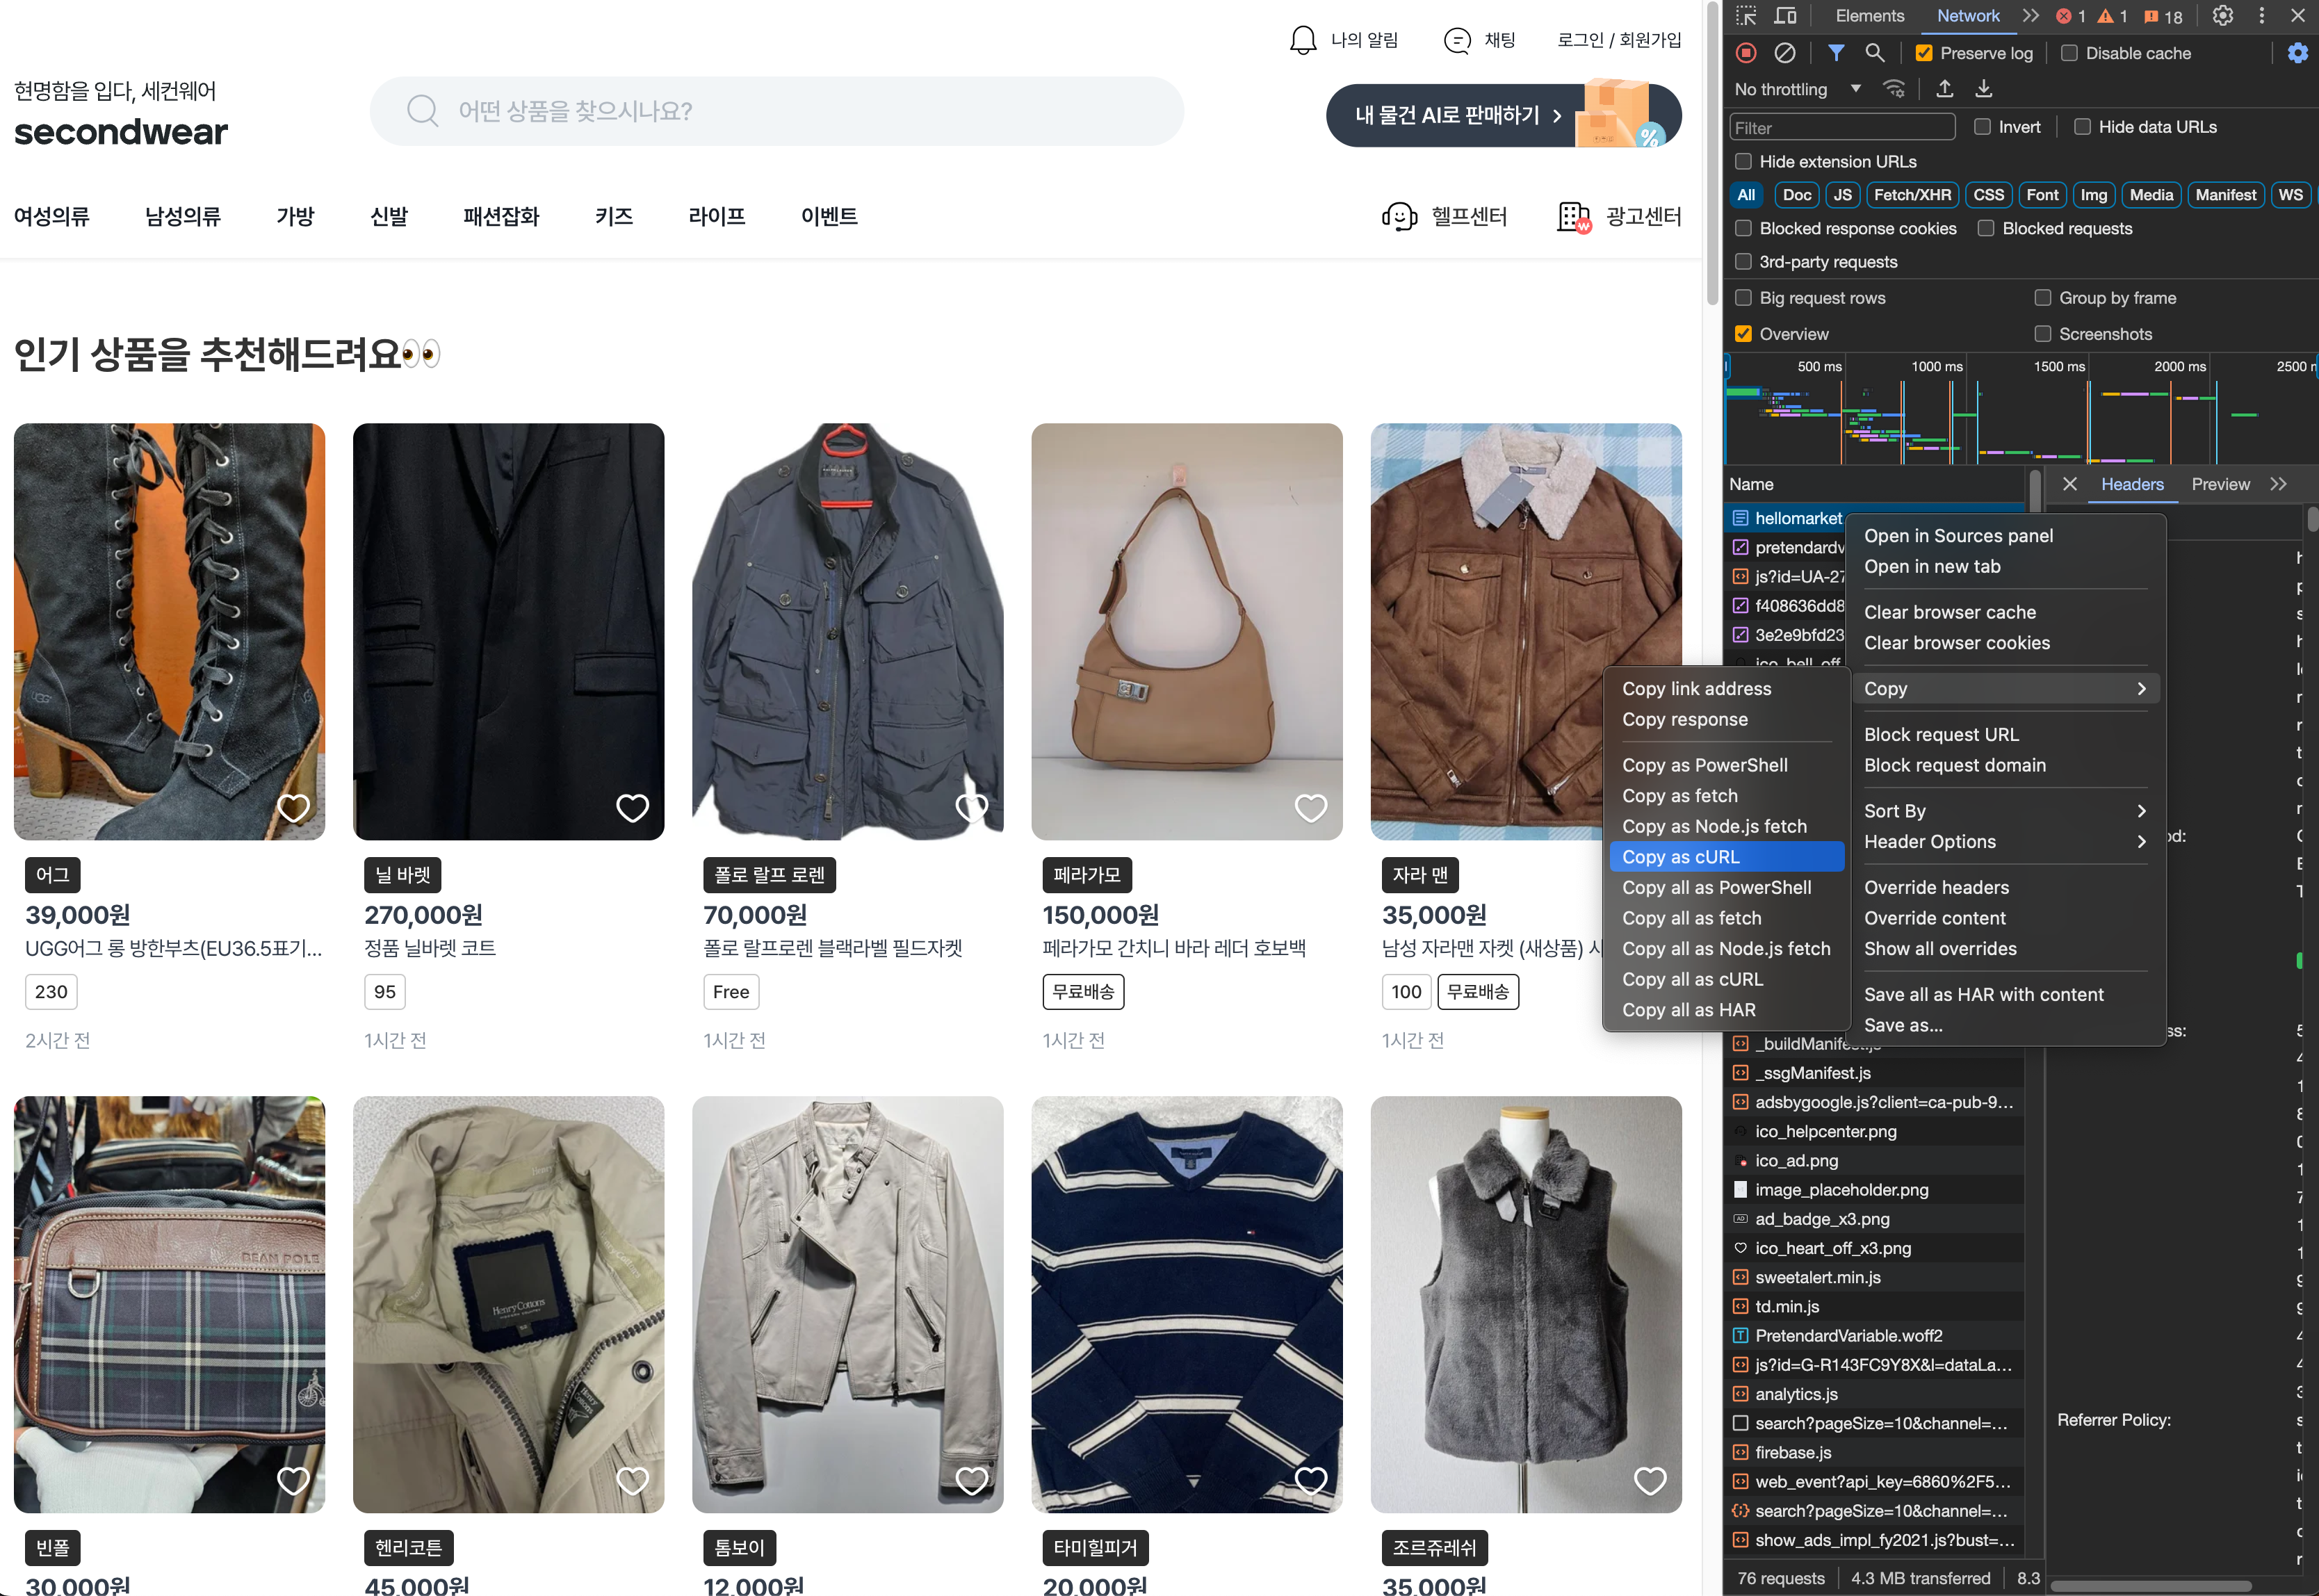Click the notification bell icon
This screenshot has width=2319, height=1596.
[x=1303, y=40]
